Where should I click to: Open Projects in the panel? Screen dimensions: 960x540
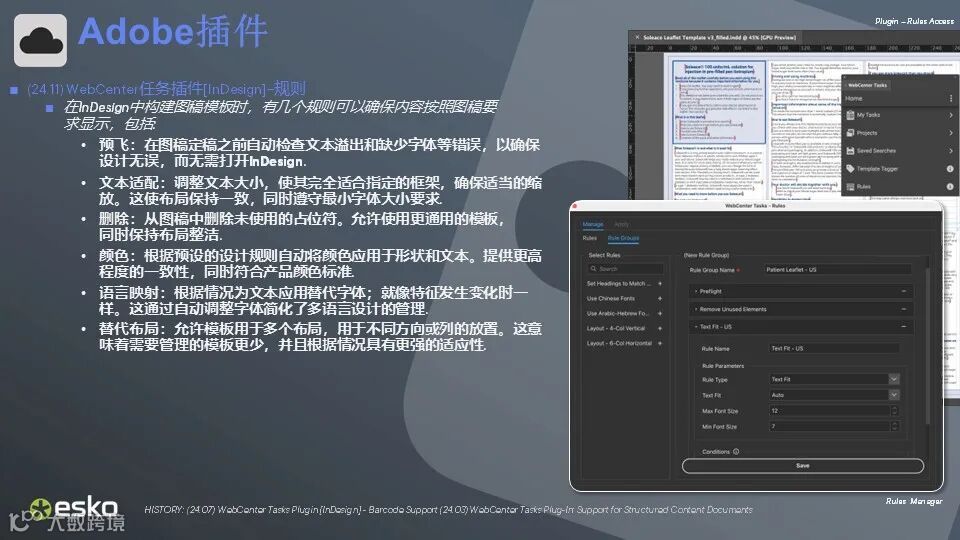[899, 133]
